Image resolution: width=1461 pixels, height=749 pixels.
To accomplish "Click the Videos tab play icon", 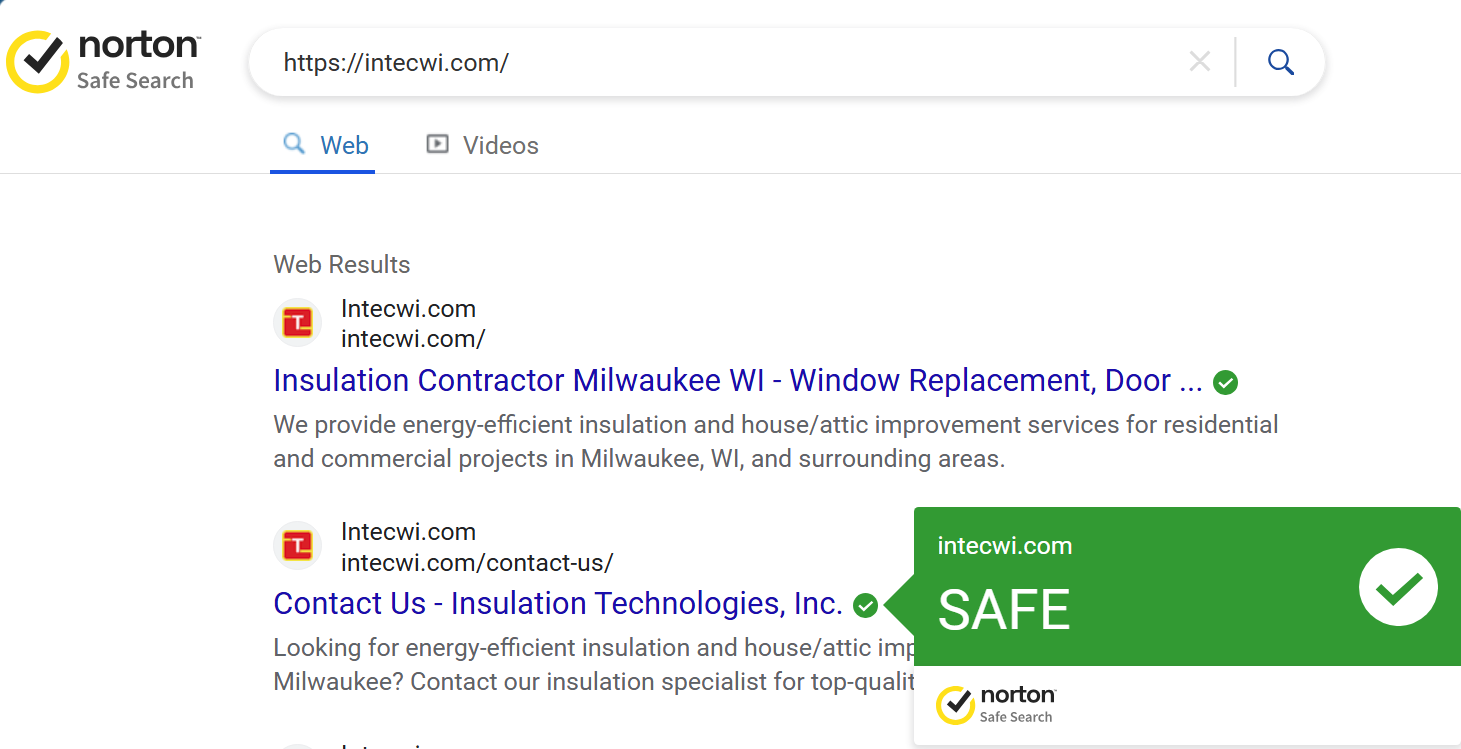I will [437, 144].
